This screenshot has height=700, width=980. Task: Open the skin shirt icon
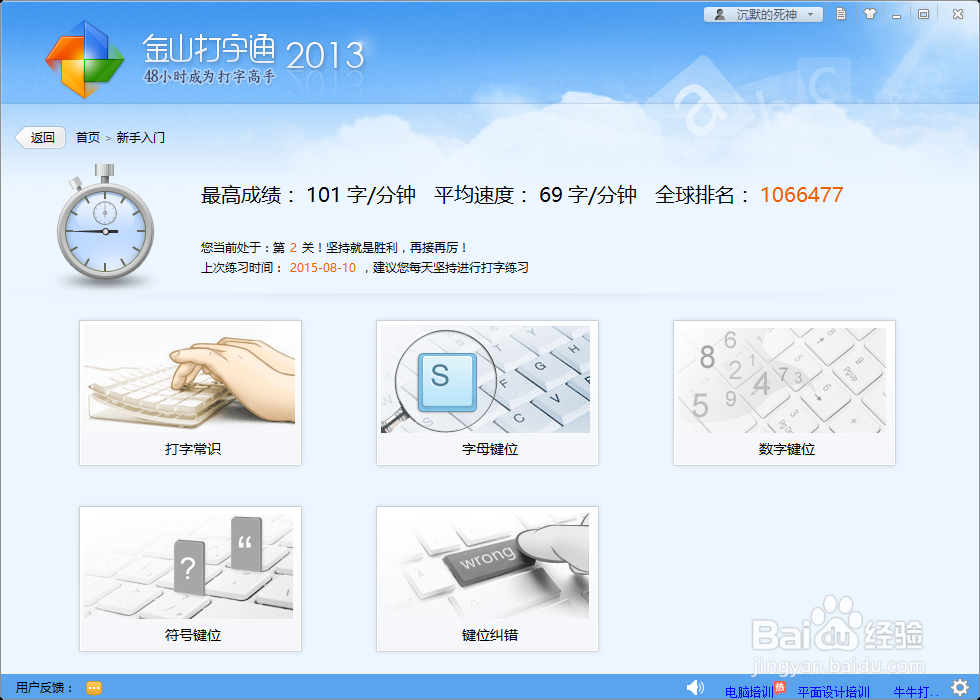coord(869,14)
